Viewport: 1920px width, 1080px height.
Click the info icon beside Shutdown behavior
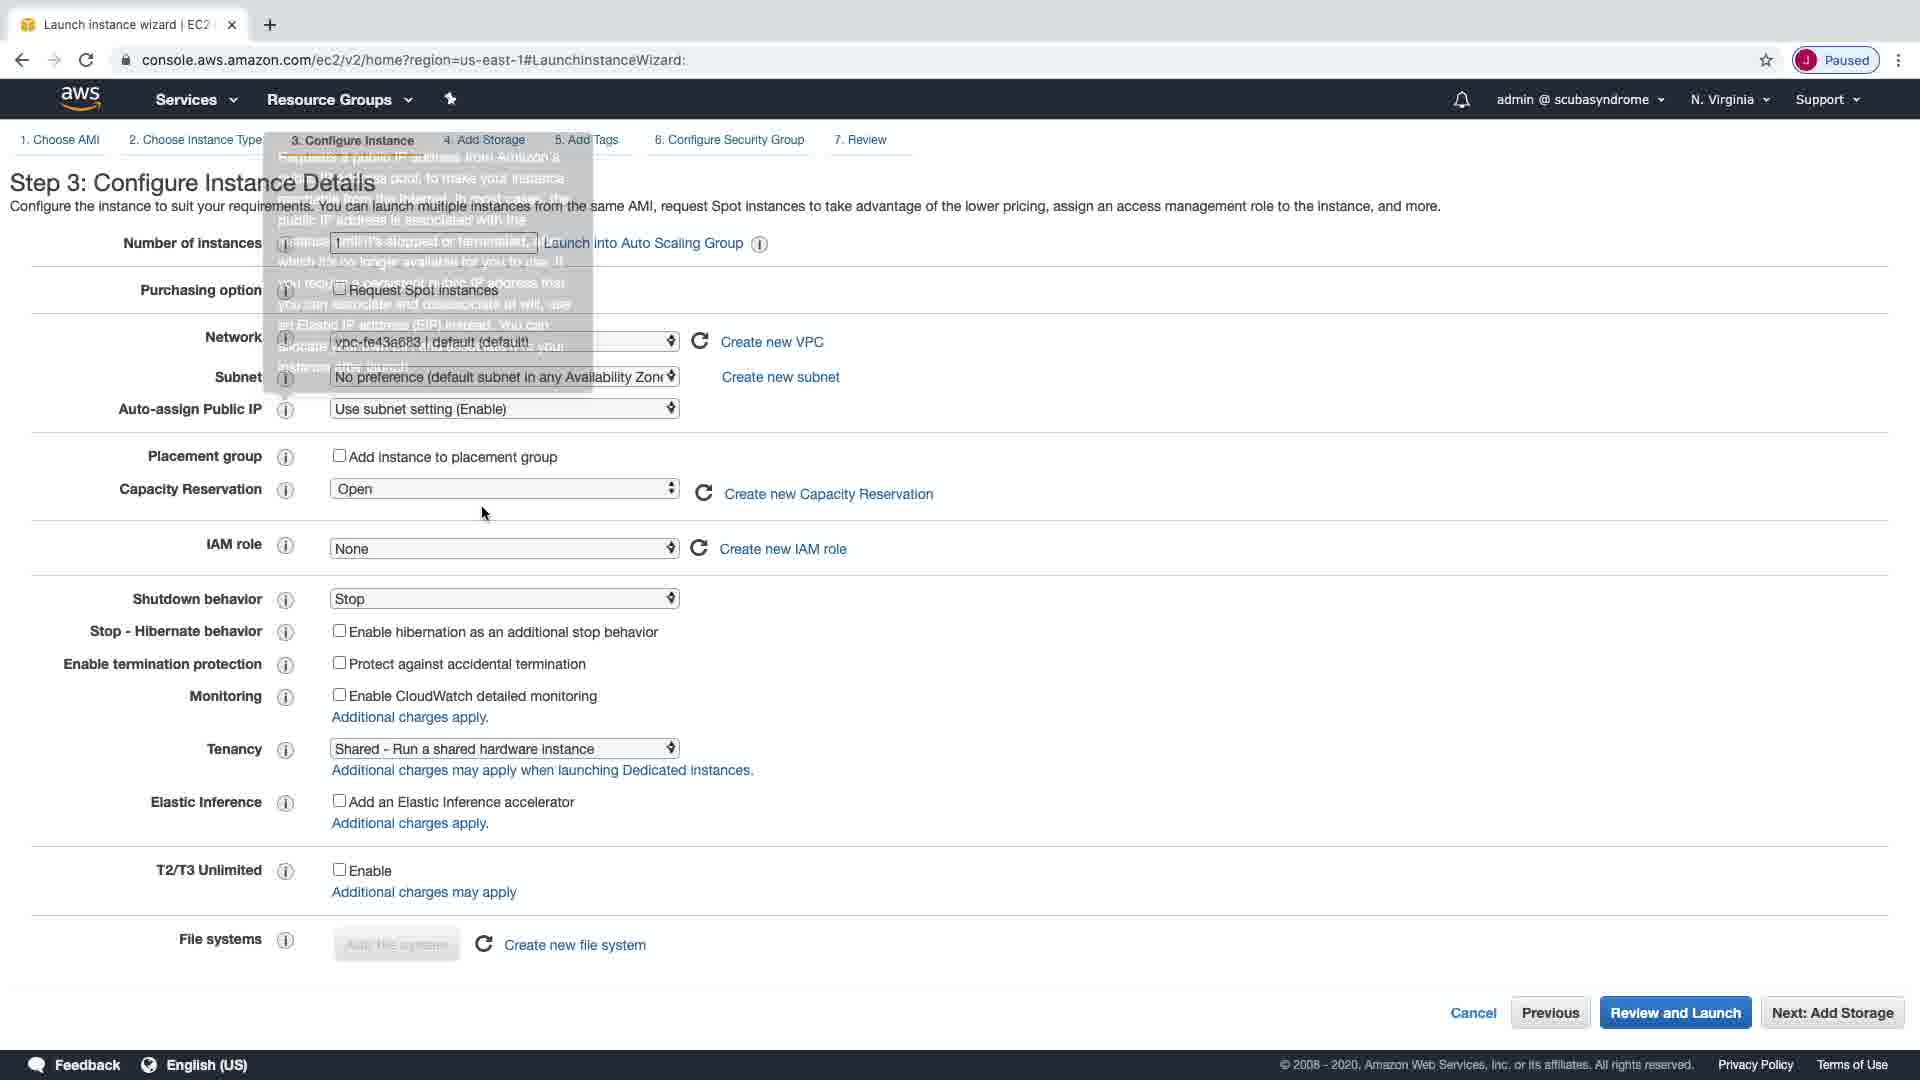(285, 600)
